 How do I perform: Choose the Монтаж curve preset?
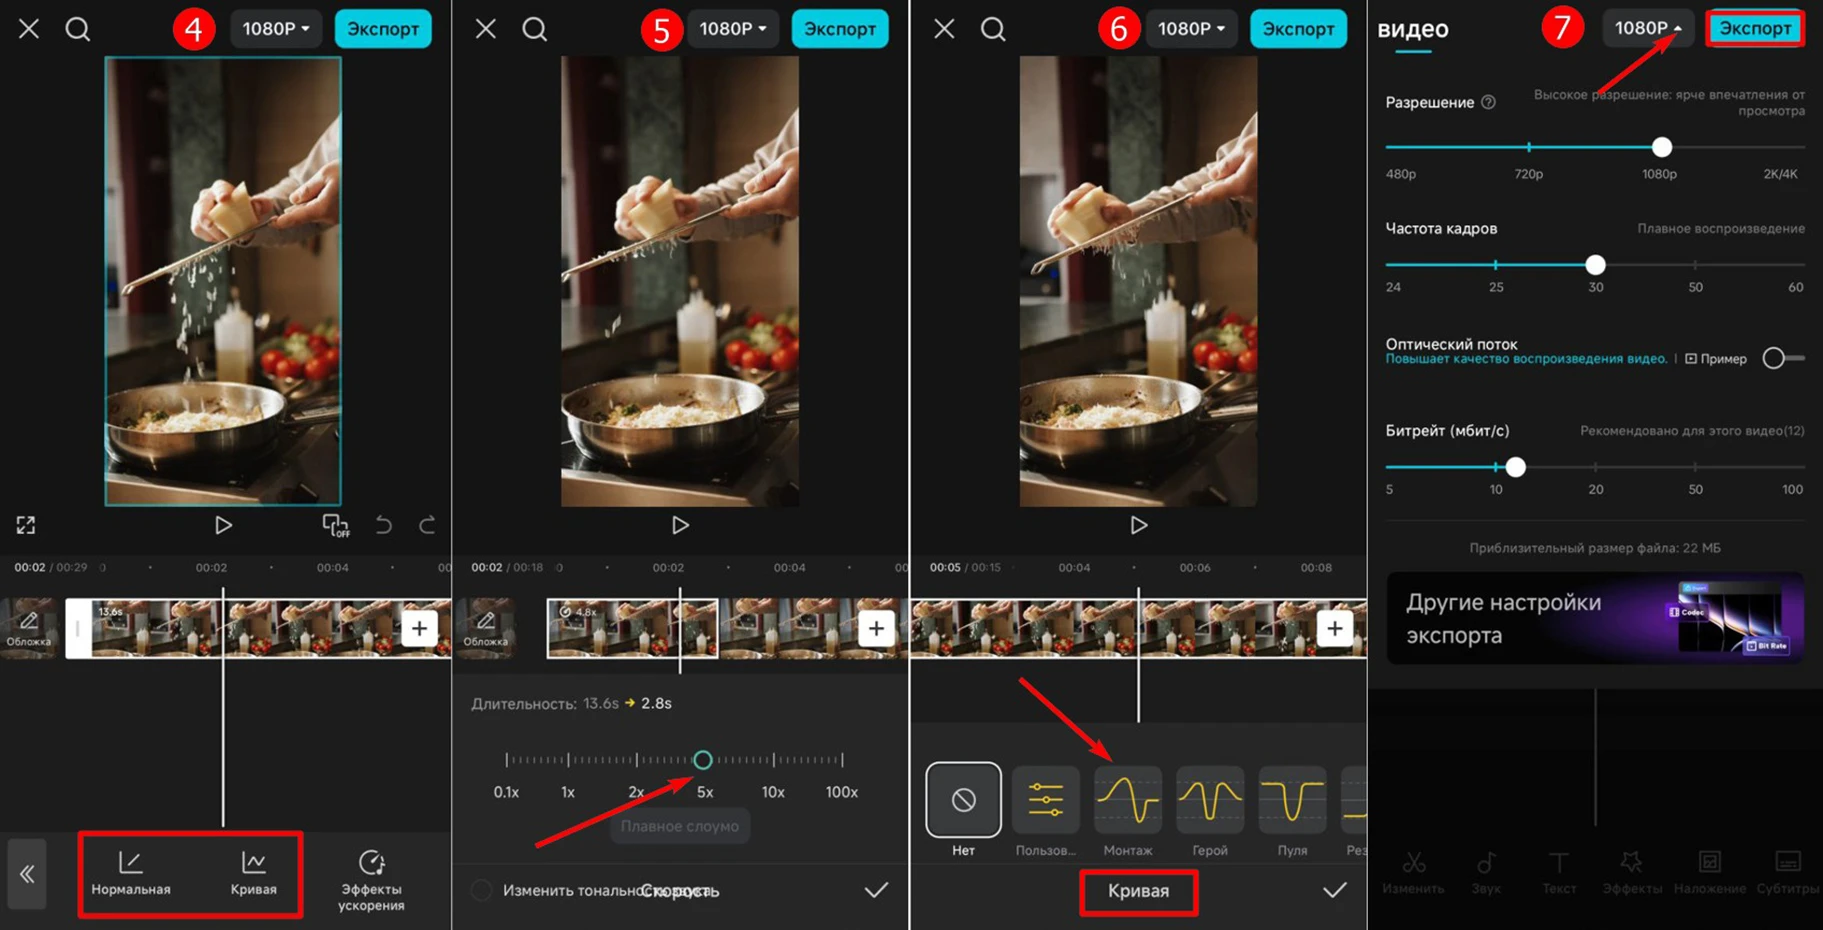click(1128, 812)
